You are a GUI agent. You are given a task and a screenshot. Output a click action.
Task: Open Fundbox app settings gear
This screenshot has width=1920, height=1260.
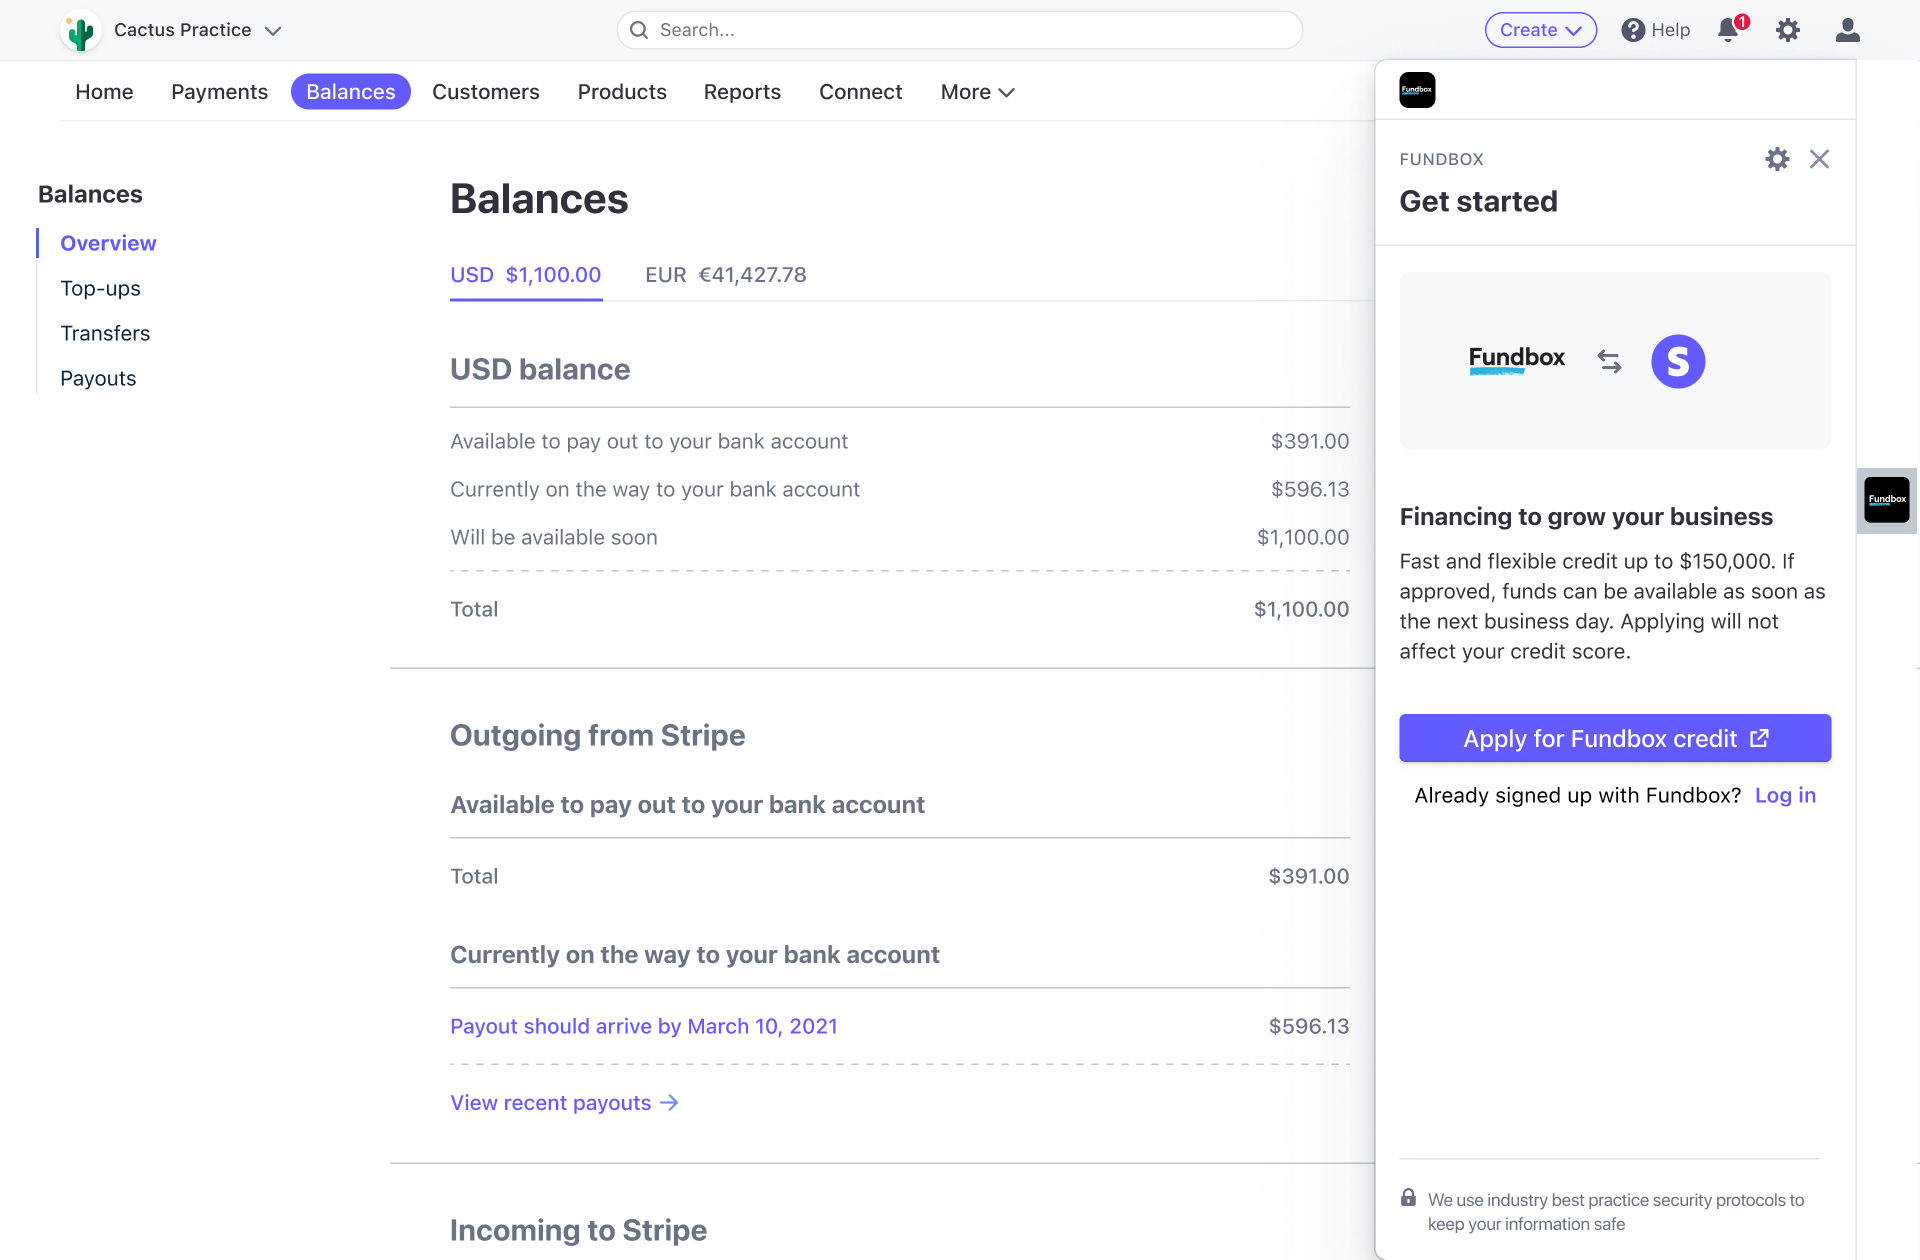click(x=1777, y=159)
